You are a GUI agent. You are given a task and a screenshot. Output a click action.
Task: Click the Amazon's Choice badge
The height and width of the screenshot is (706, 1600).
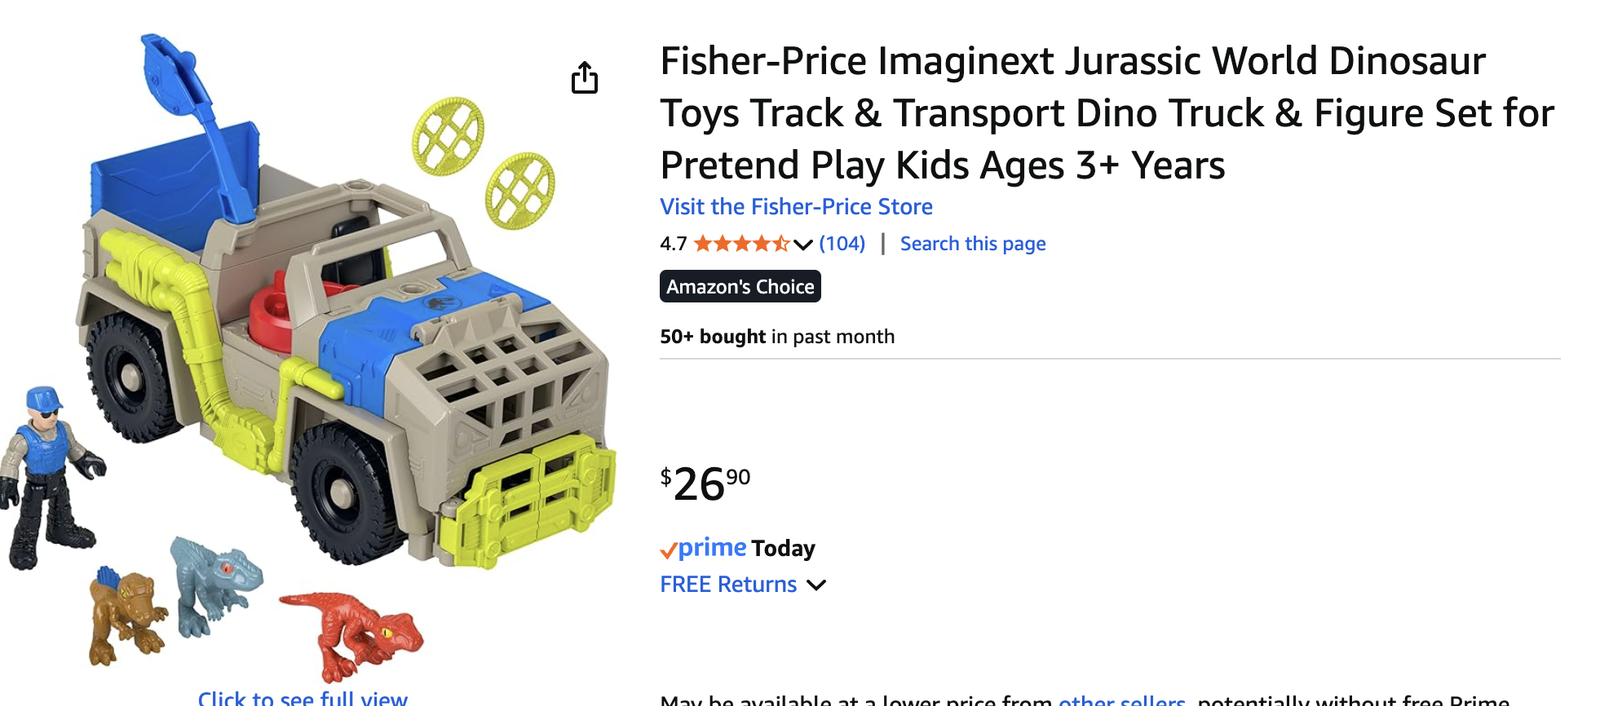point(740,287)
